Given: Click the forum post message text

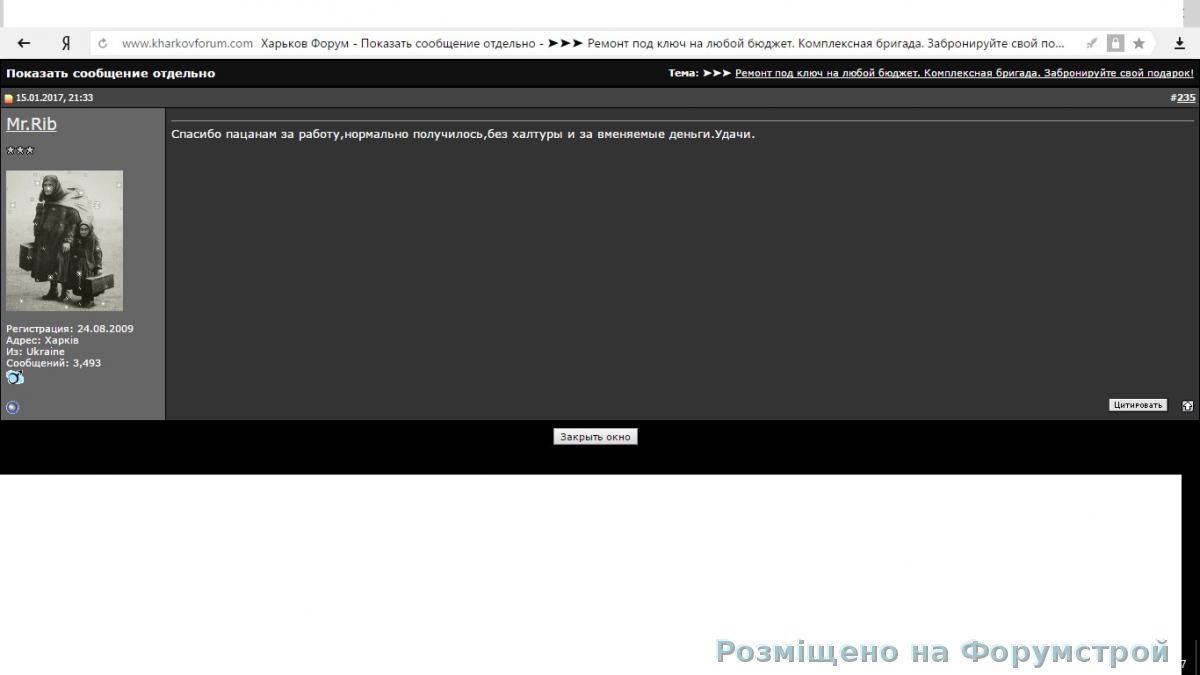Looking at the screenshot, I should pyautogui.click(x=463, y=134).
